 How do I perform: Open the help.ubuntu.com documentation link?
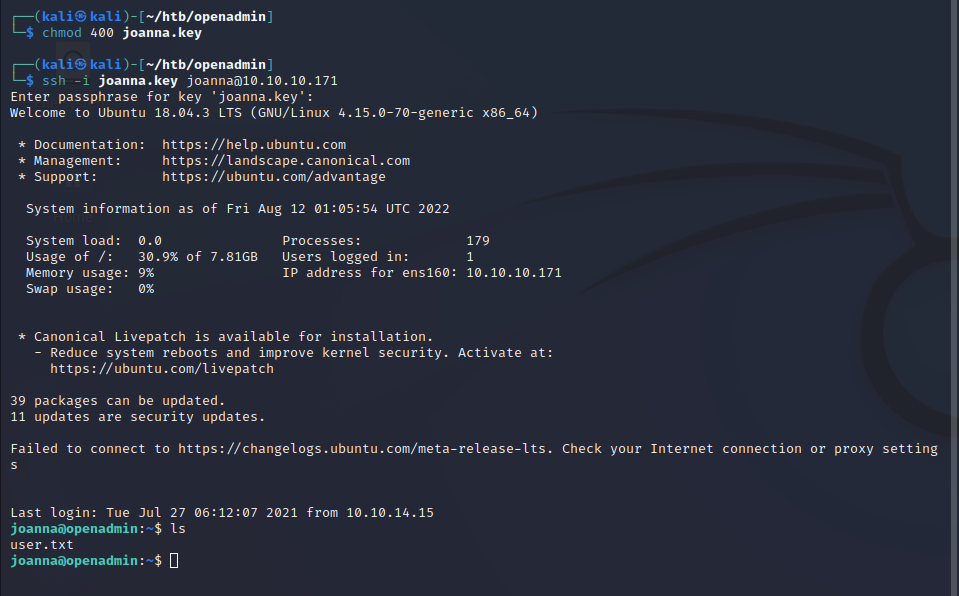254,145
